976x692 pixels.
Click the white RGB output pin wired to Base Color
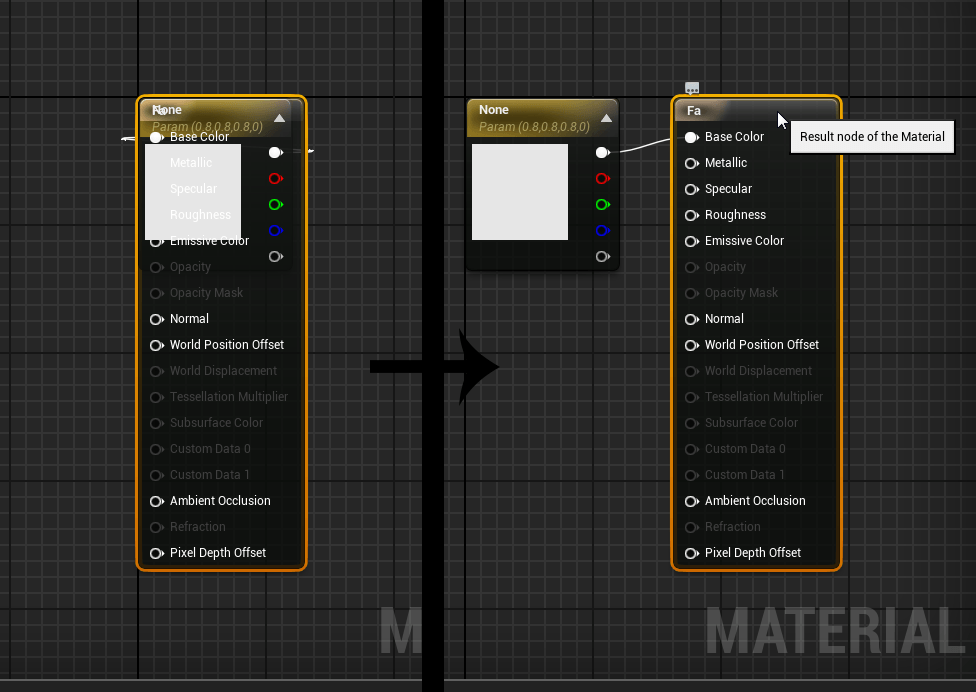[602, 153]
